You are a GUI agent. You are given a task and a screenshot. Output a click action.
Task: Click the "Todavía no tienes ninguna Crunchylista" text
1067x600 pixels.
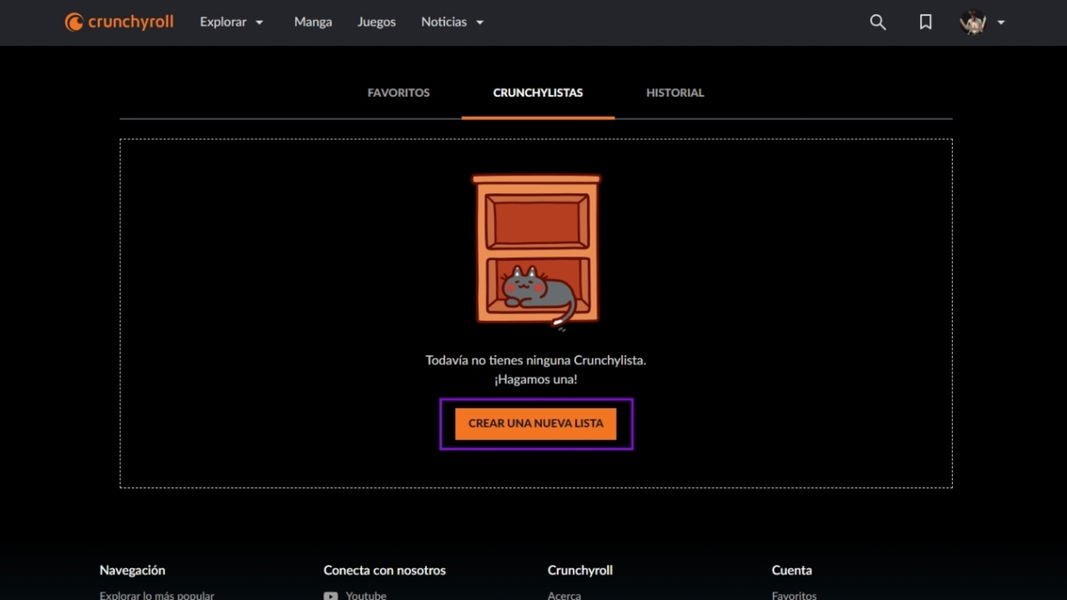[x=536, y=361]
